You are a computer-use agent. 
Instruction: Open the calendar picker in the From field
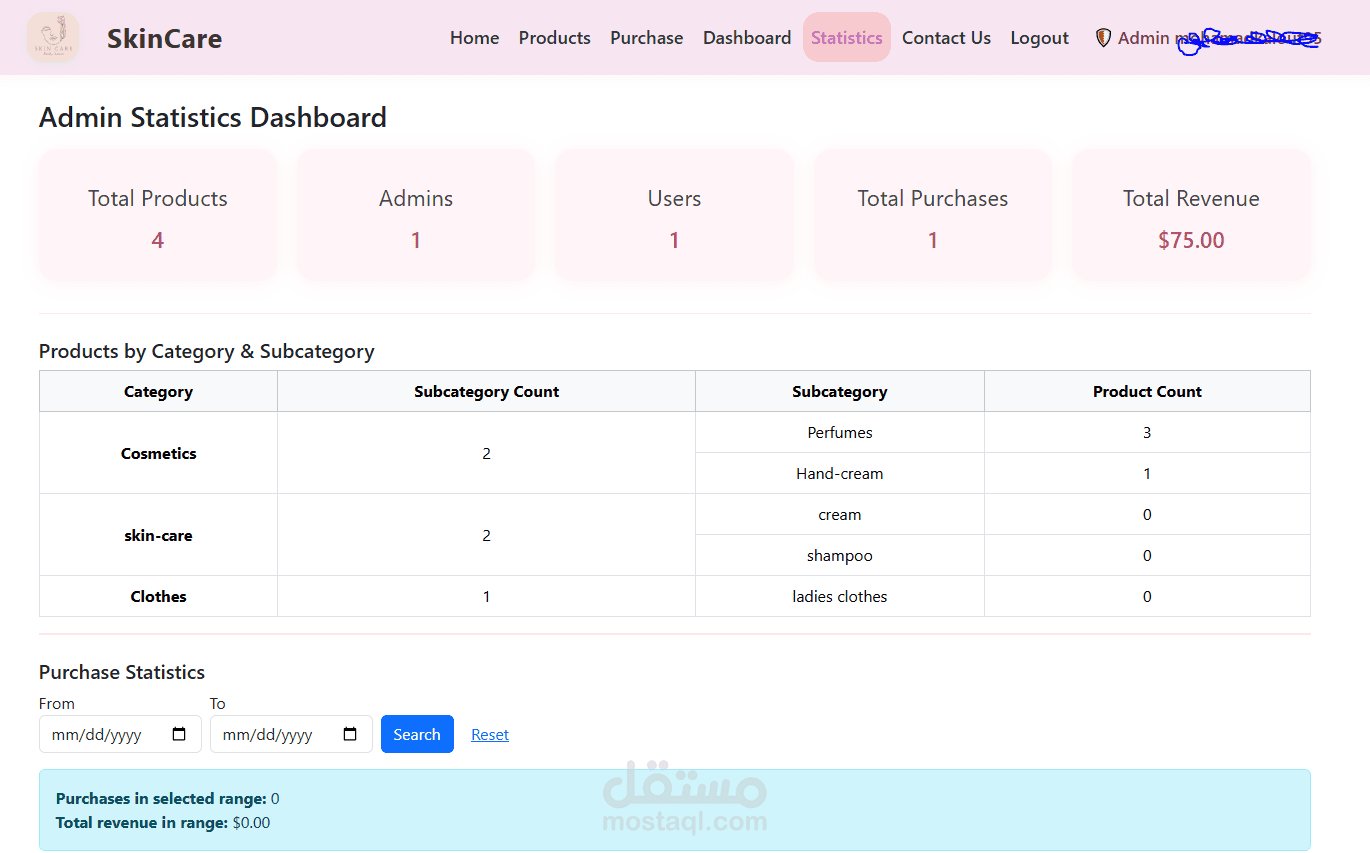click(180, 734)
